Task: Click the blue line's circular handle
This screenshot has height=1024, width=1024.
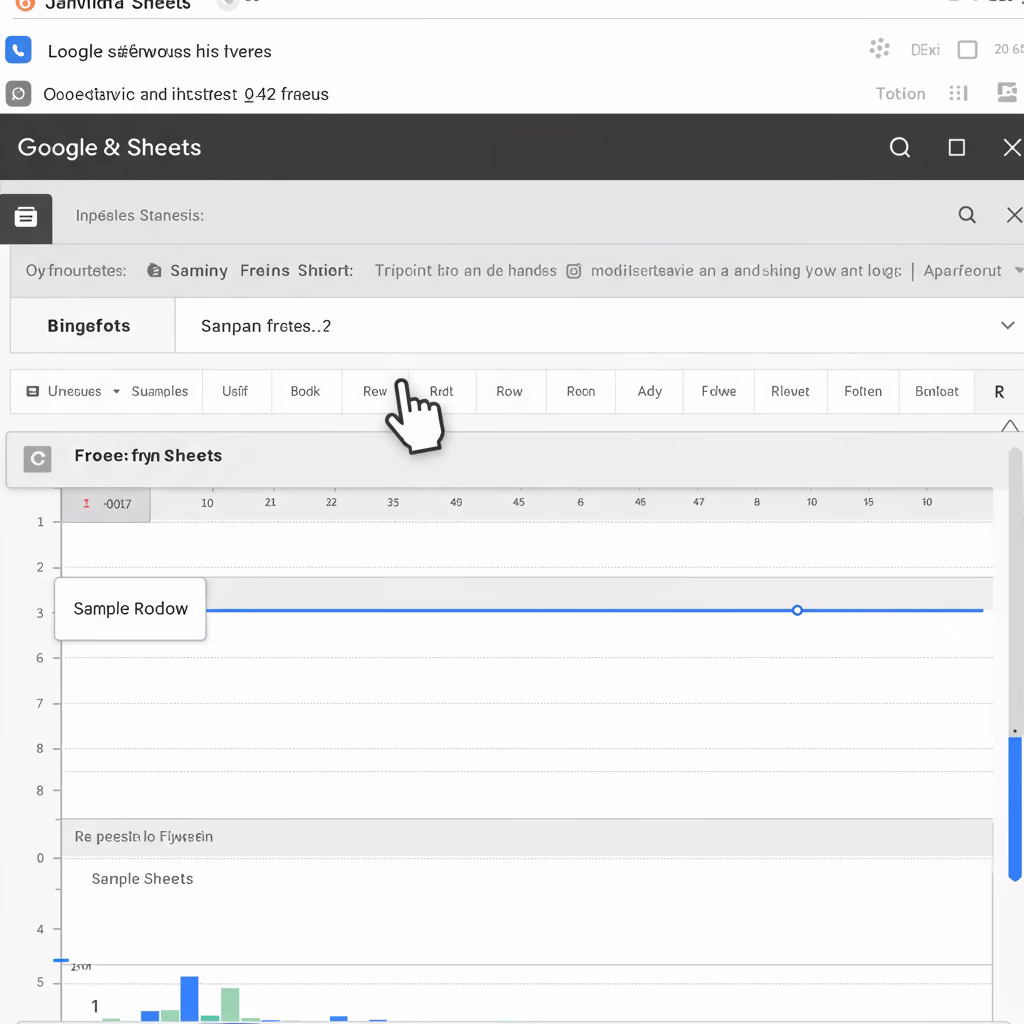Action: coord(797,610)
